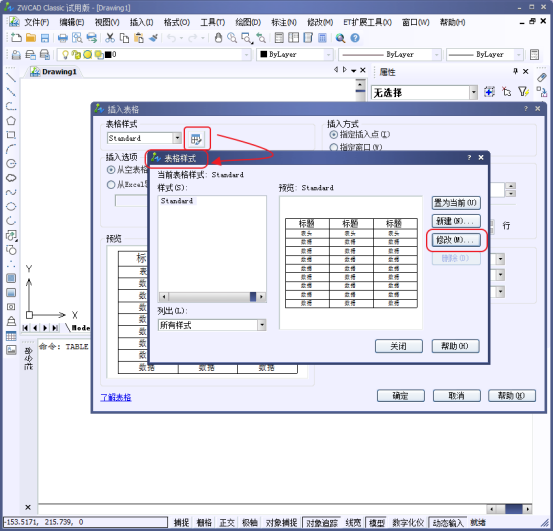This screenshot has height=532, width=554.
Task: Click the Print icon in toolbar
Action: tap(63, 38)
